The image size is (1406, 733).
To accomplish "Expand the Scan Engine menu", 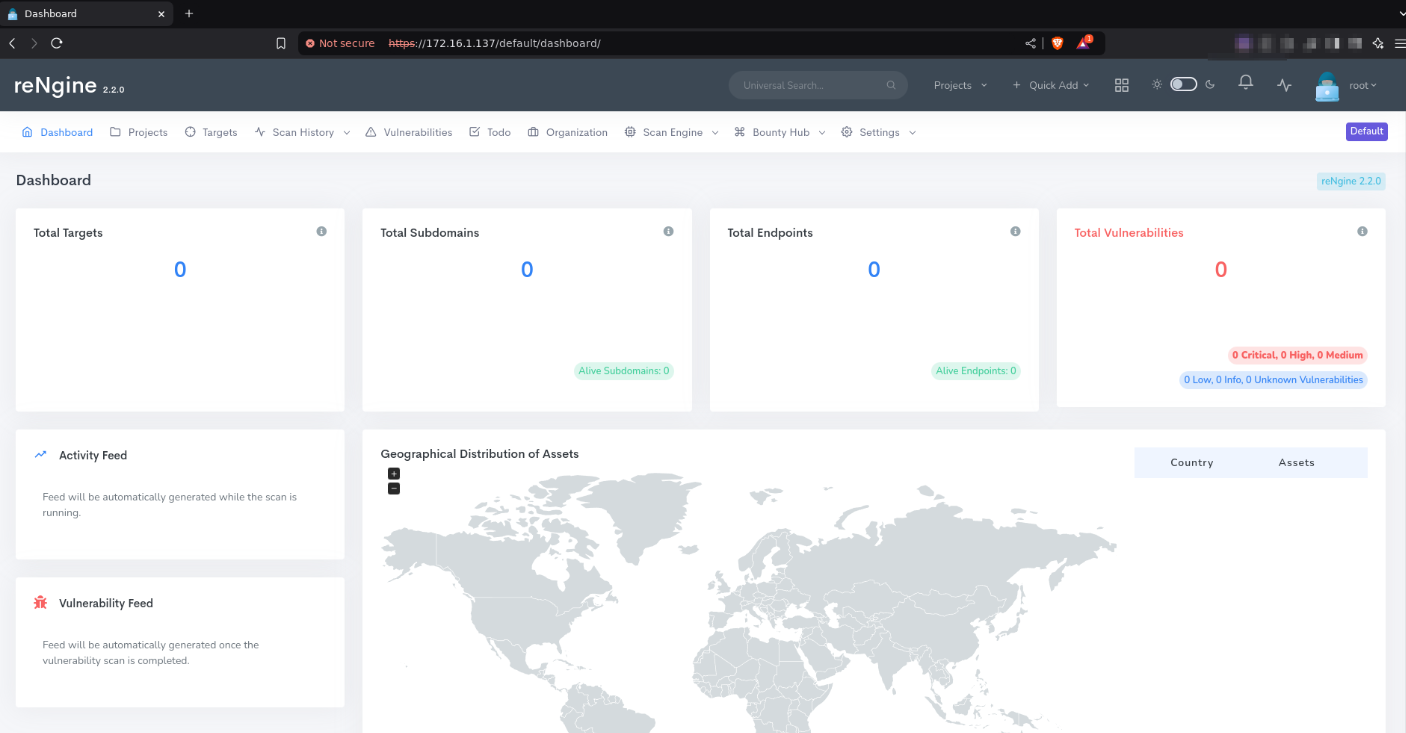I will pyautogui.click(x=672, y=132).
